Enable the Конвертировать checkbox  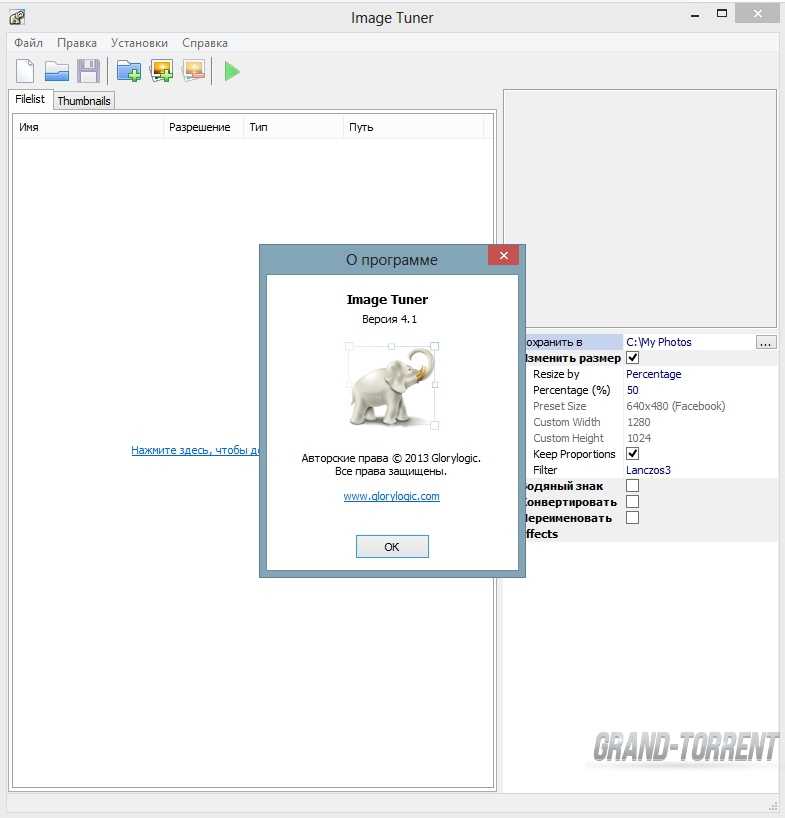632,502
